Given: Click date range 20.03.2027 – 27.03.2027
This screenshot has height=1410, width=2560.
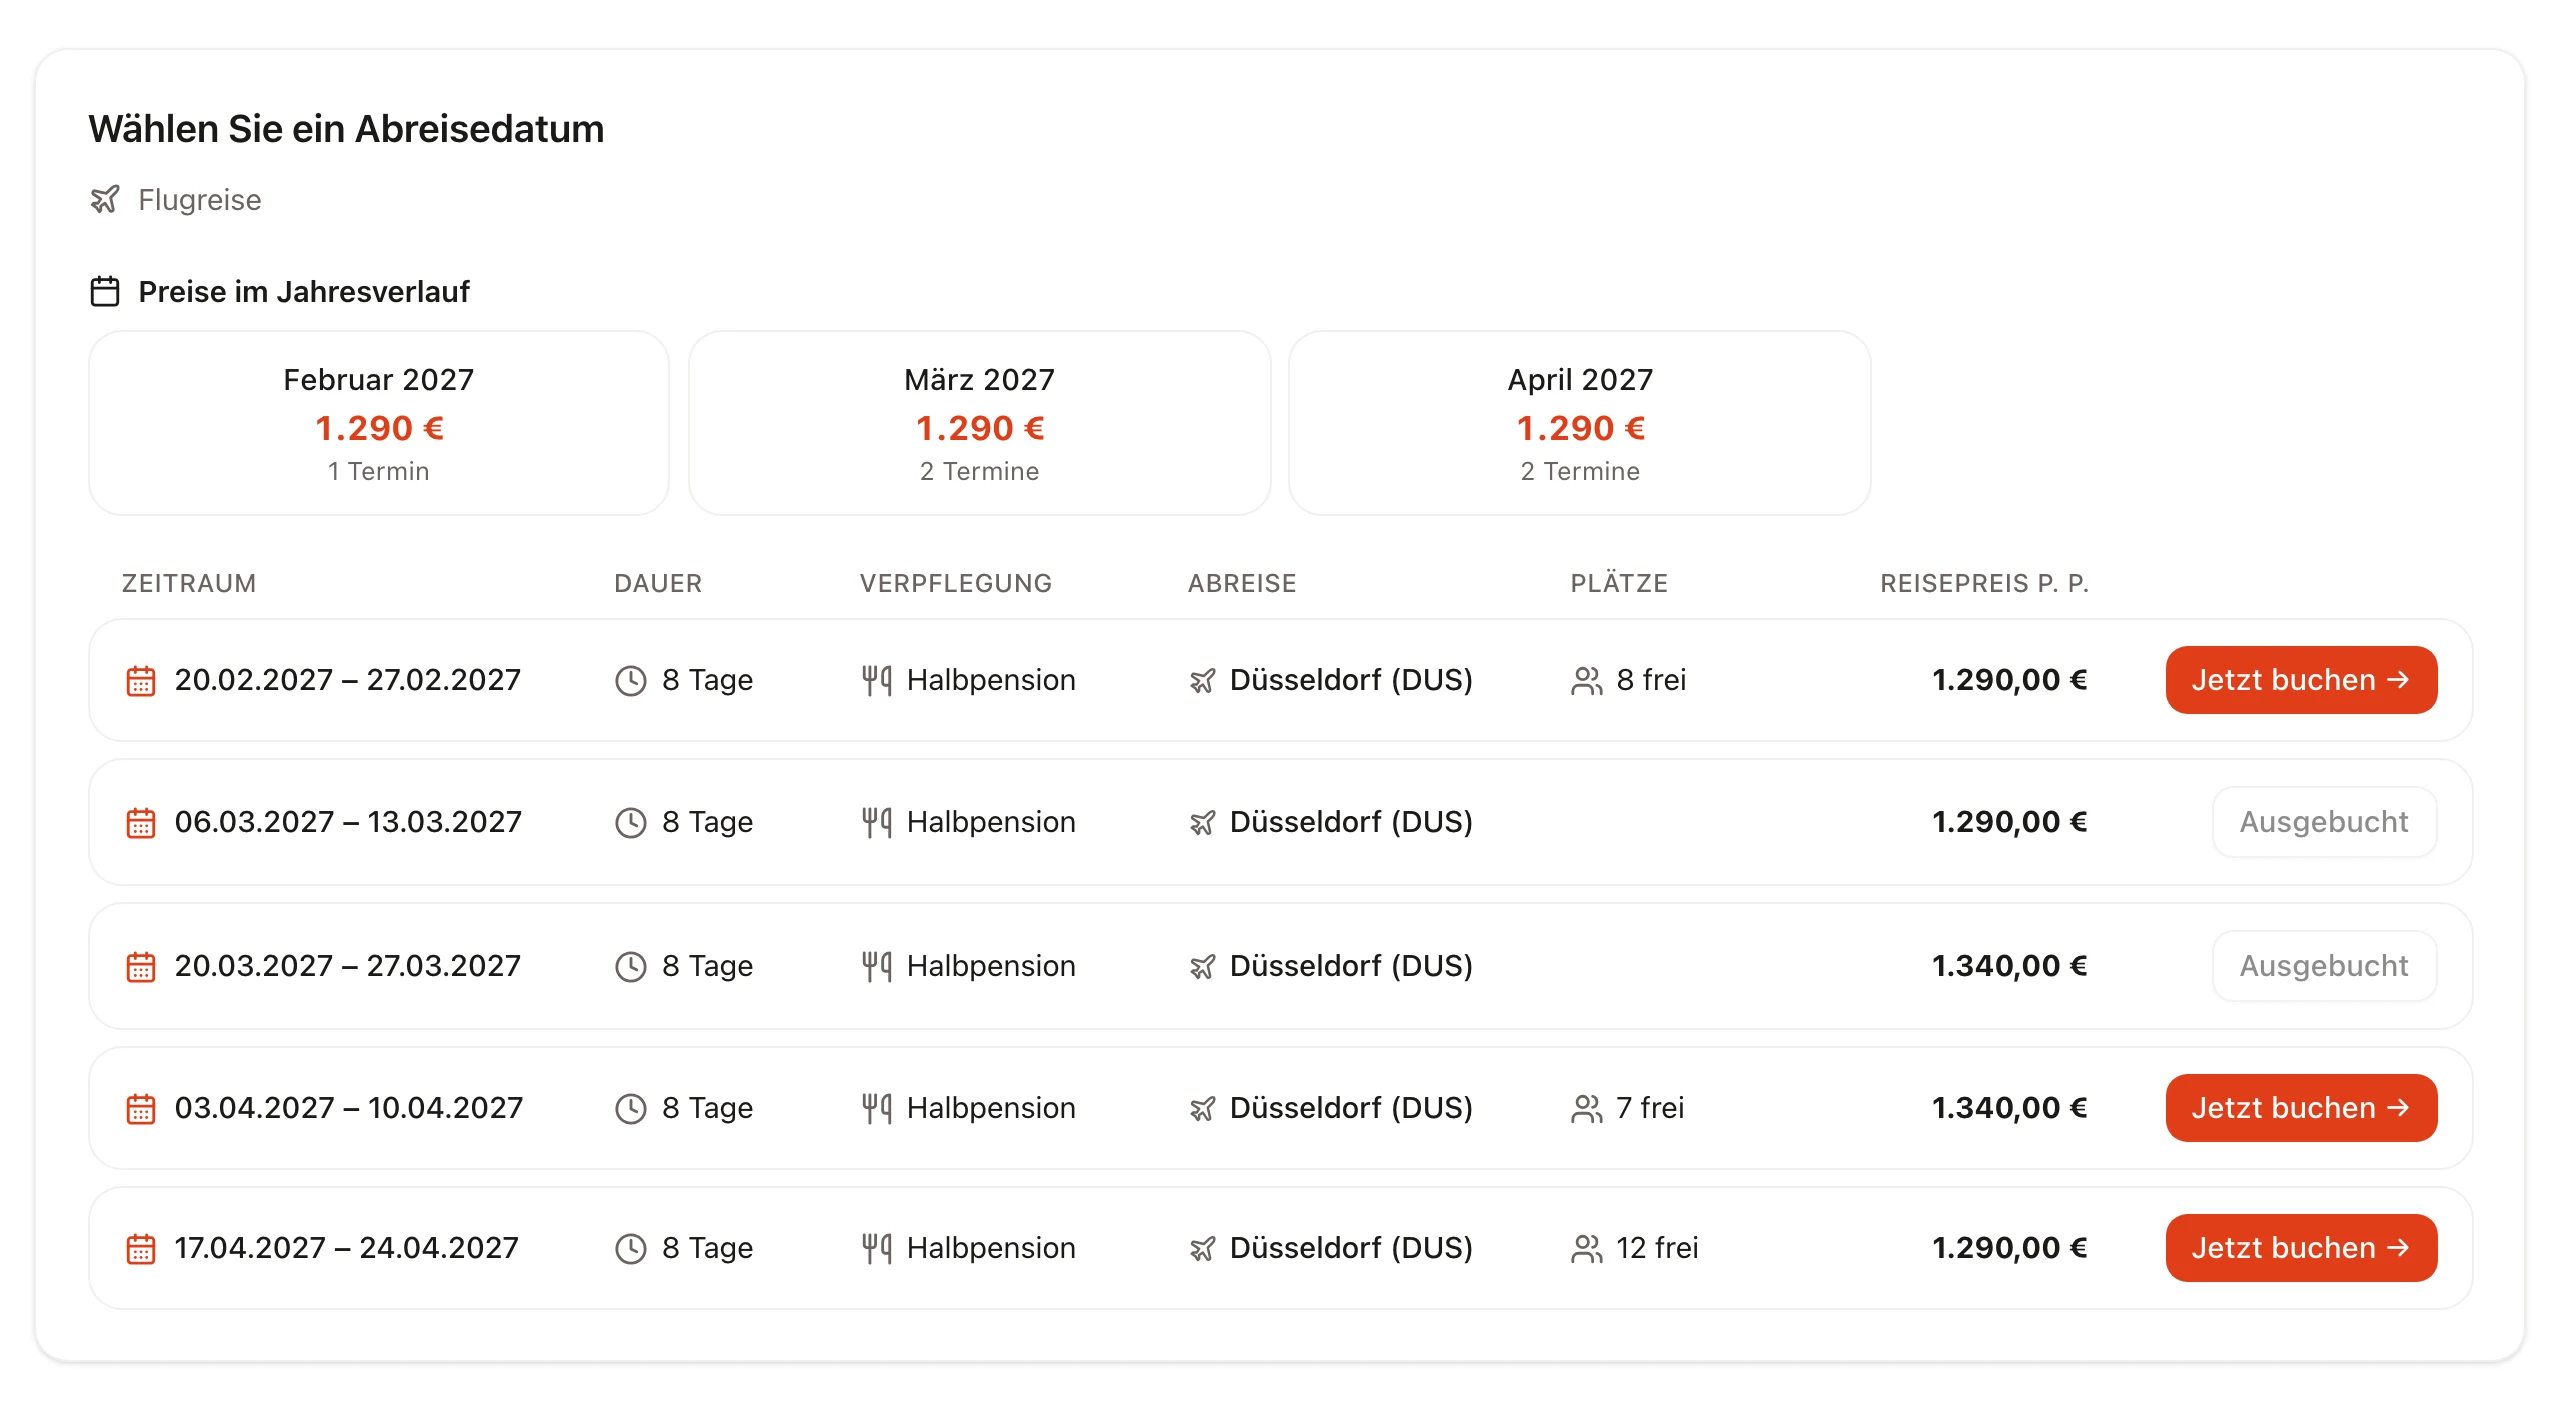Looking at the screenshot, I should point(348,966).
